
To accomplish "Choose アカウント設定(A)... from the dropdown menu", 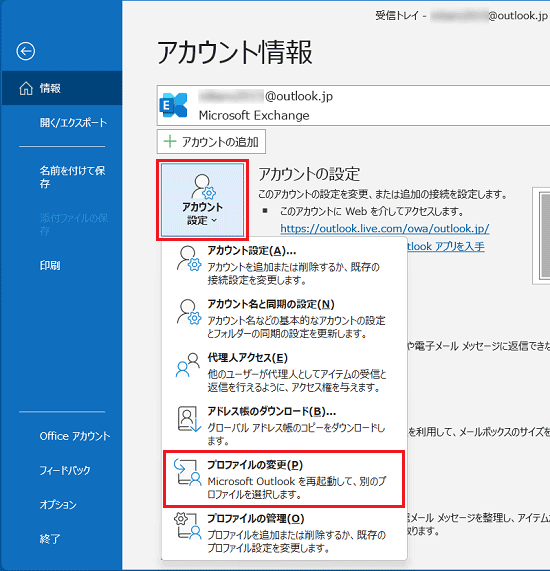I will point(284,265).
